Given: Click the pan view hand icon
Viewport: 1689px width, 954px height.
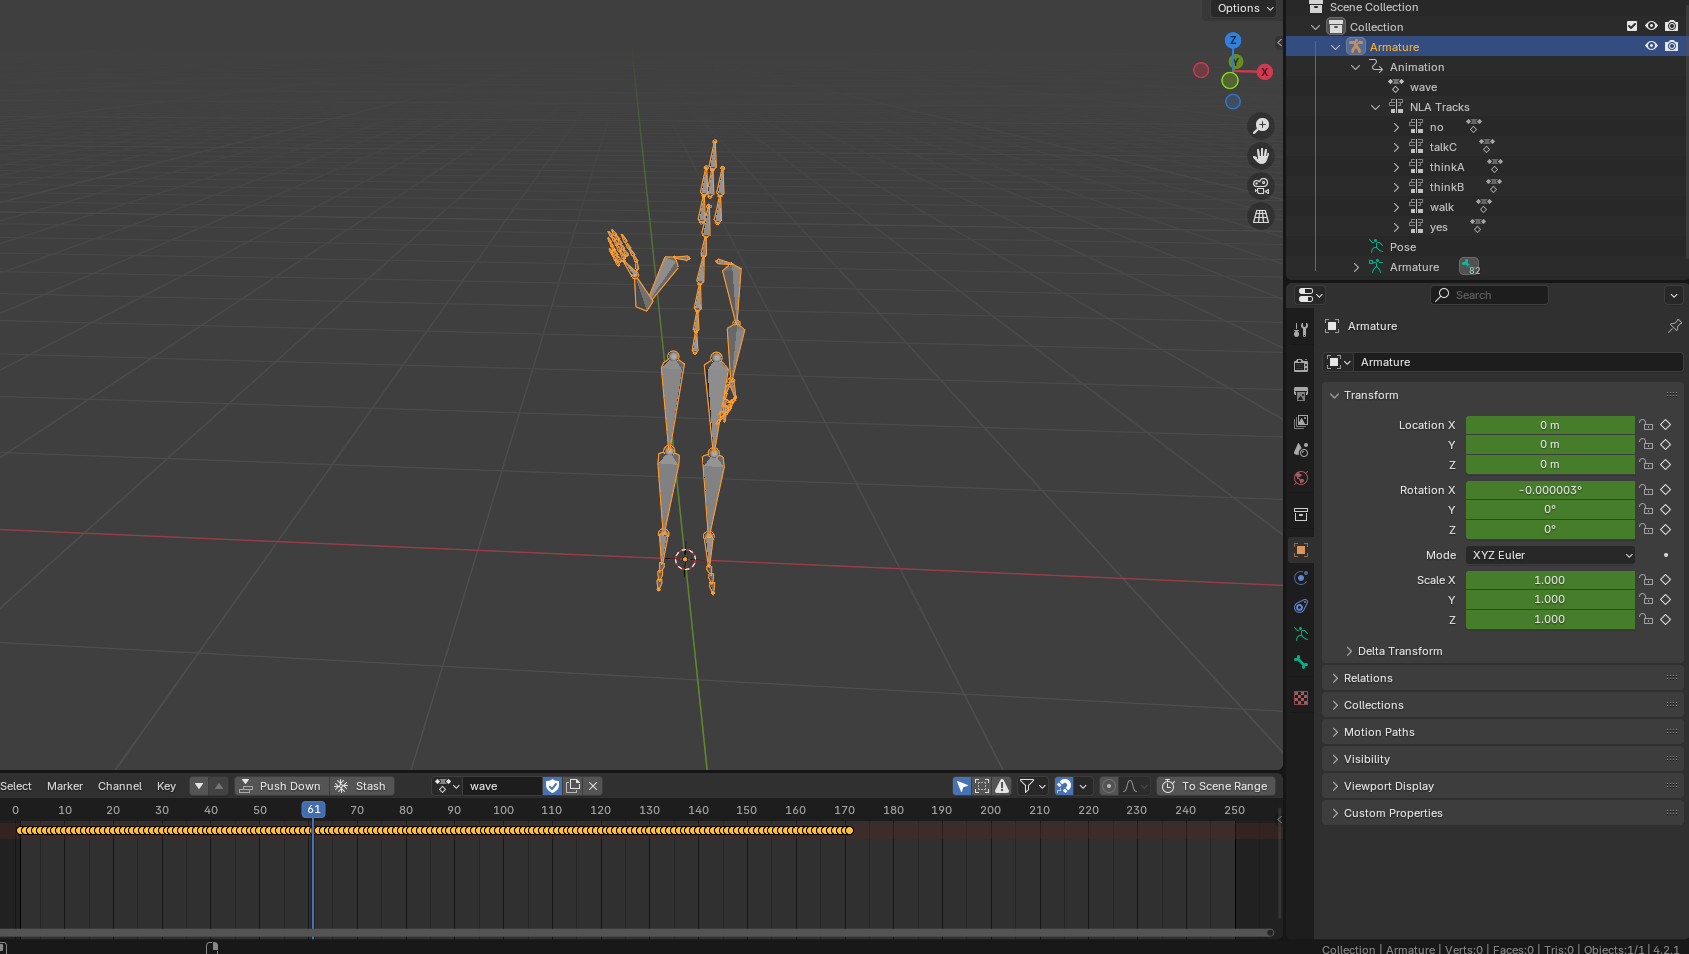Looking at the screenshot, I should (x=1261, y=156).
